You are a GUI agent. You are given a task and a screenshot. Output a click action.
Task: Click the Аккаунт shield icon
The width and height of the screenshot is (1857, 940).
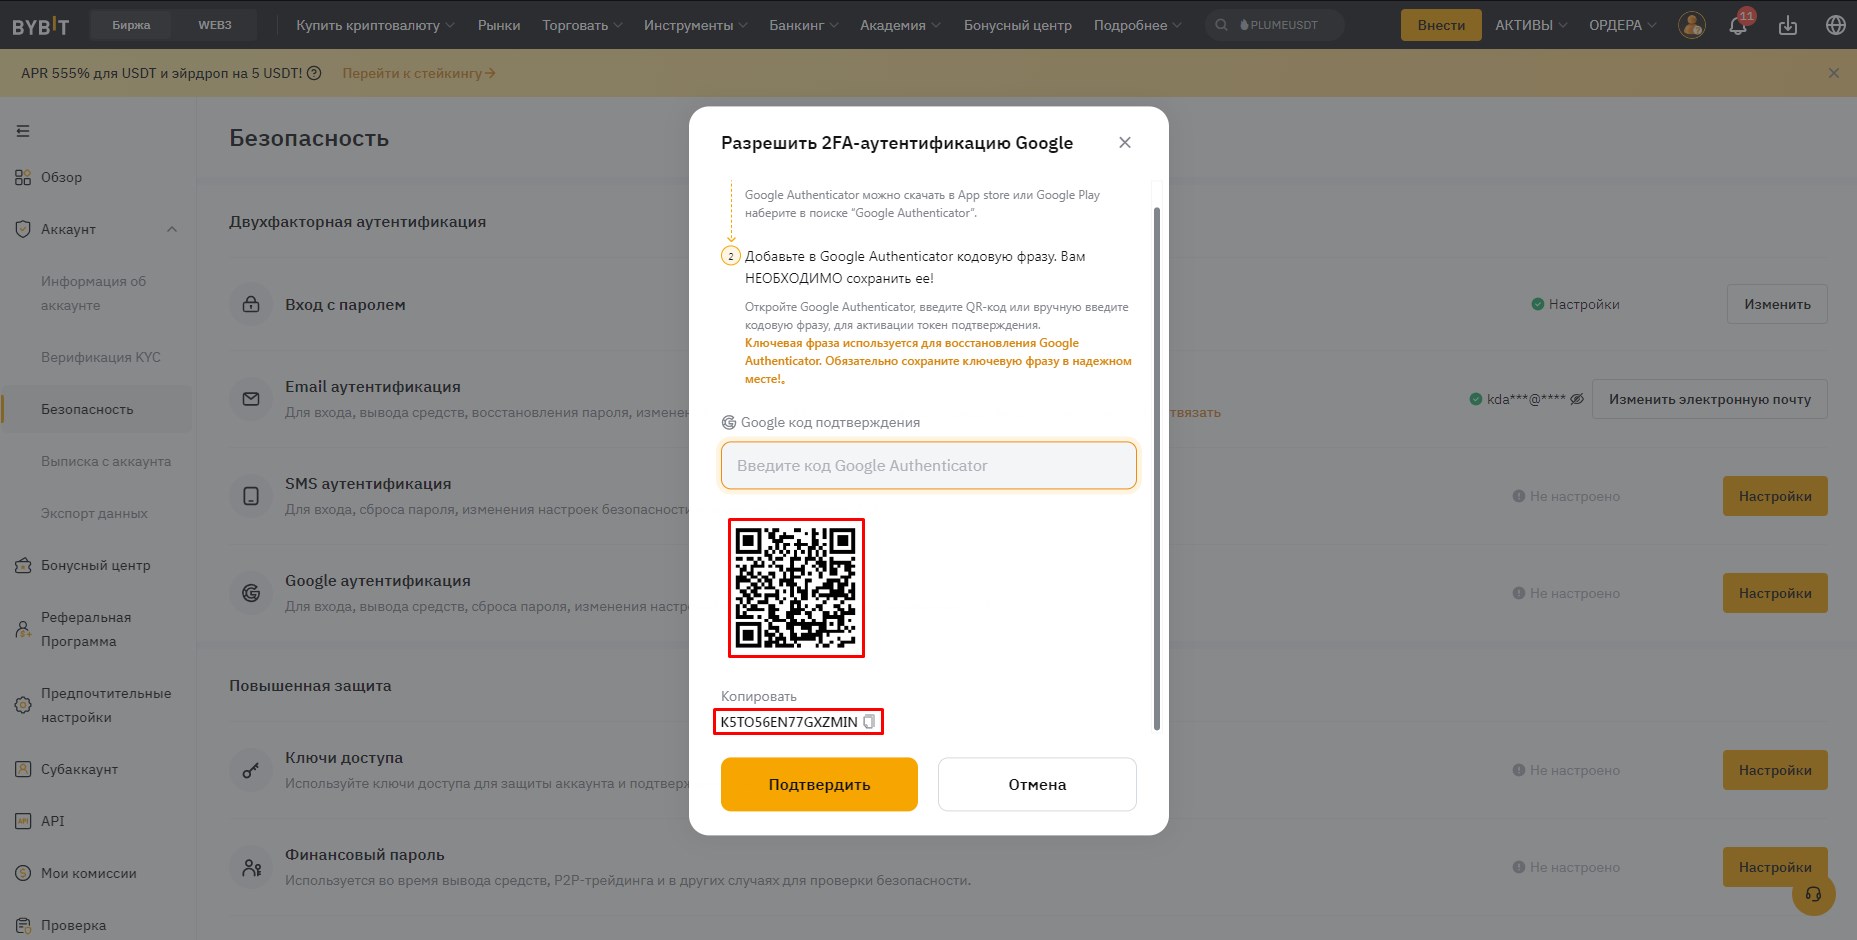(23, 229)
